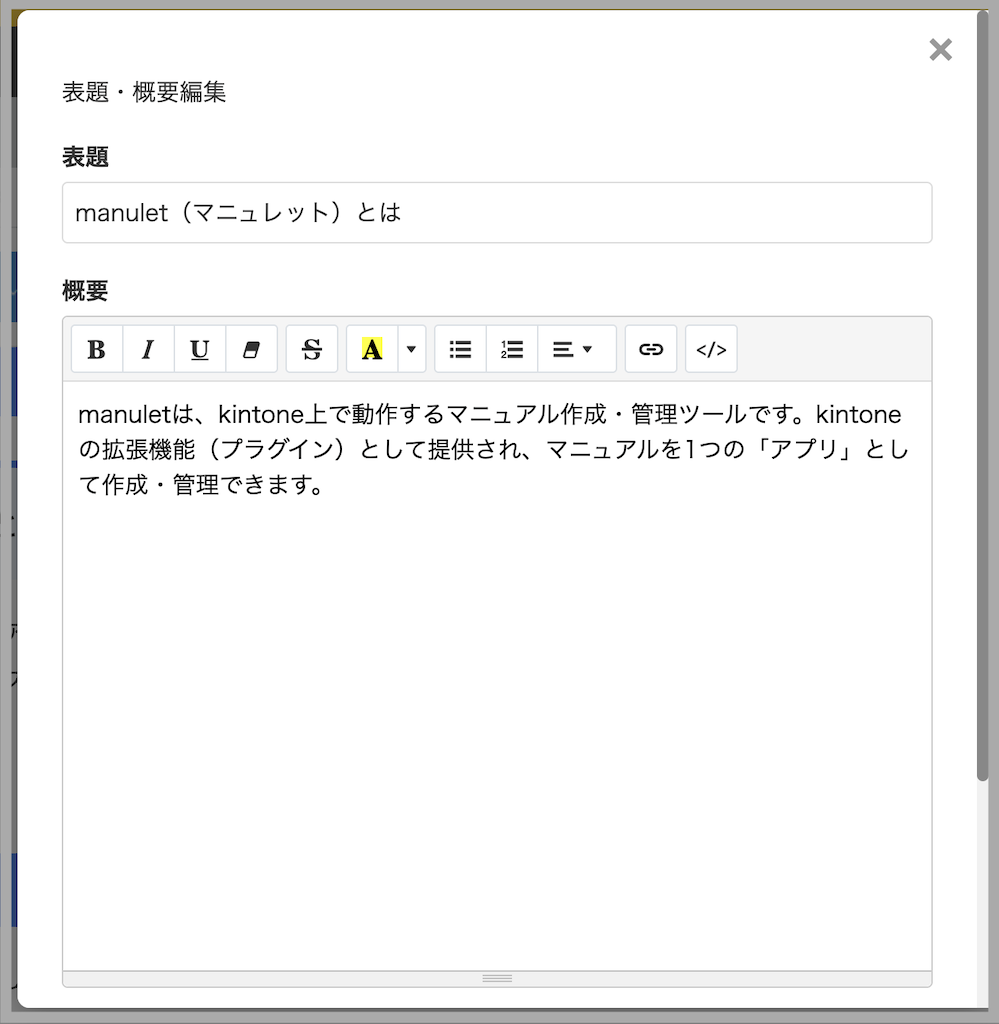Click the 表題 title input field

[x=496, y=213]
